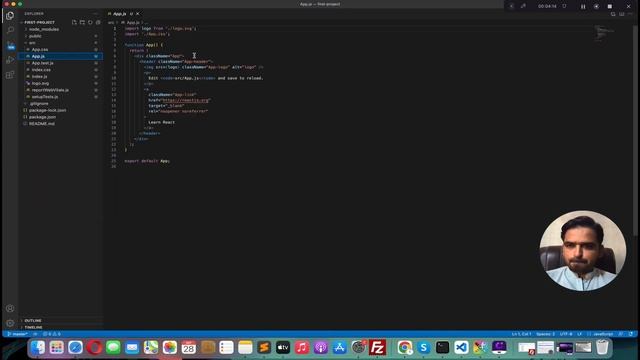Open Trash in the Dock
The width and height of the screenshot is (640, 360).
pos(602,347)
